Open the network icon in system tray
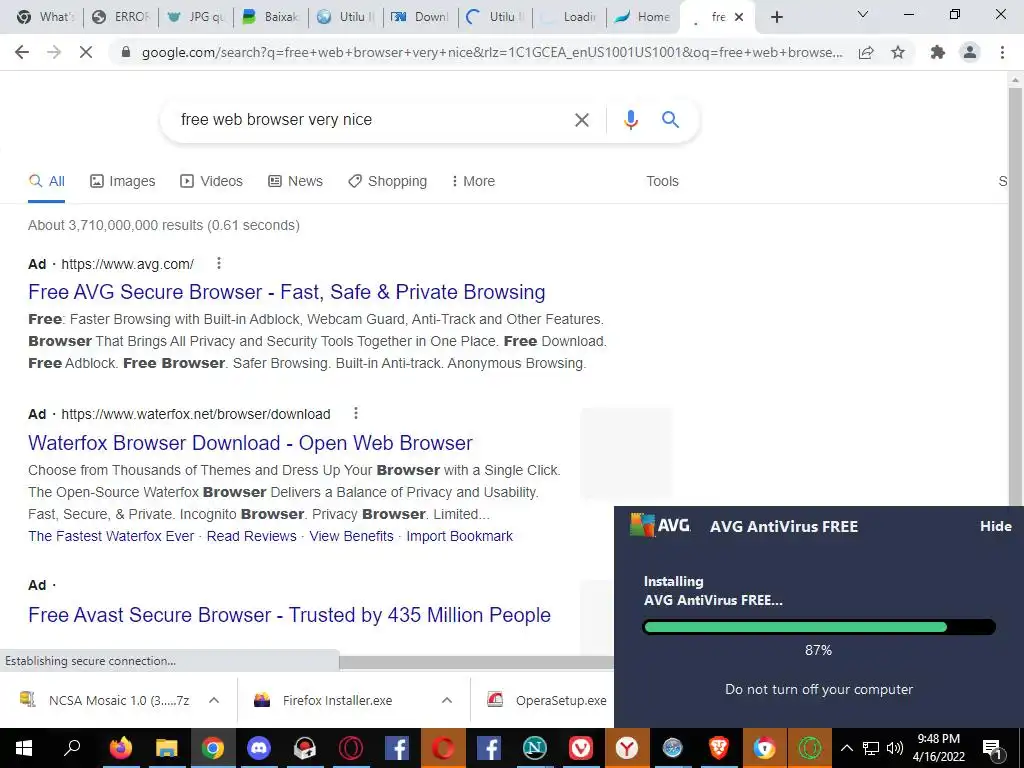Viewport: 1024px width, 768px height. pos(871,748)
